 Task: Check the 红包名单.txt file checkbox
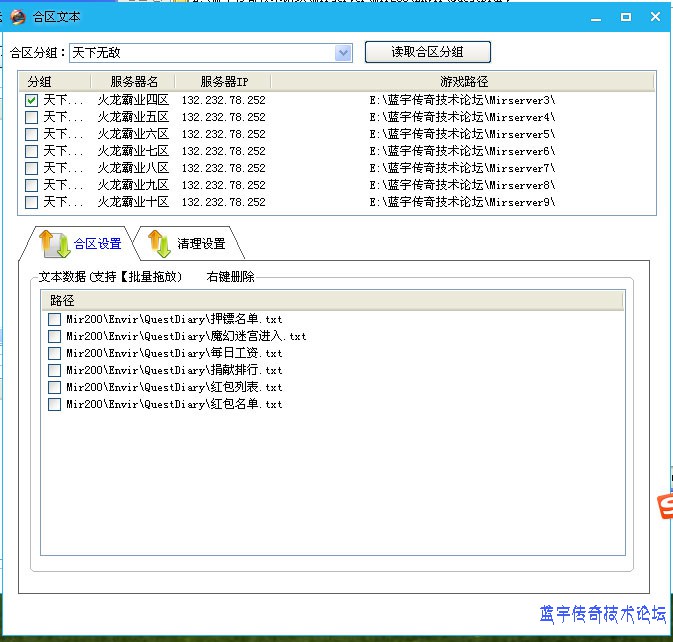pos(54,404)
